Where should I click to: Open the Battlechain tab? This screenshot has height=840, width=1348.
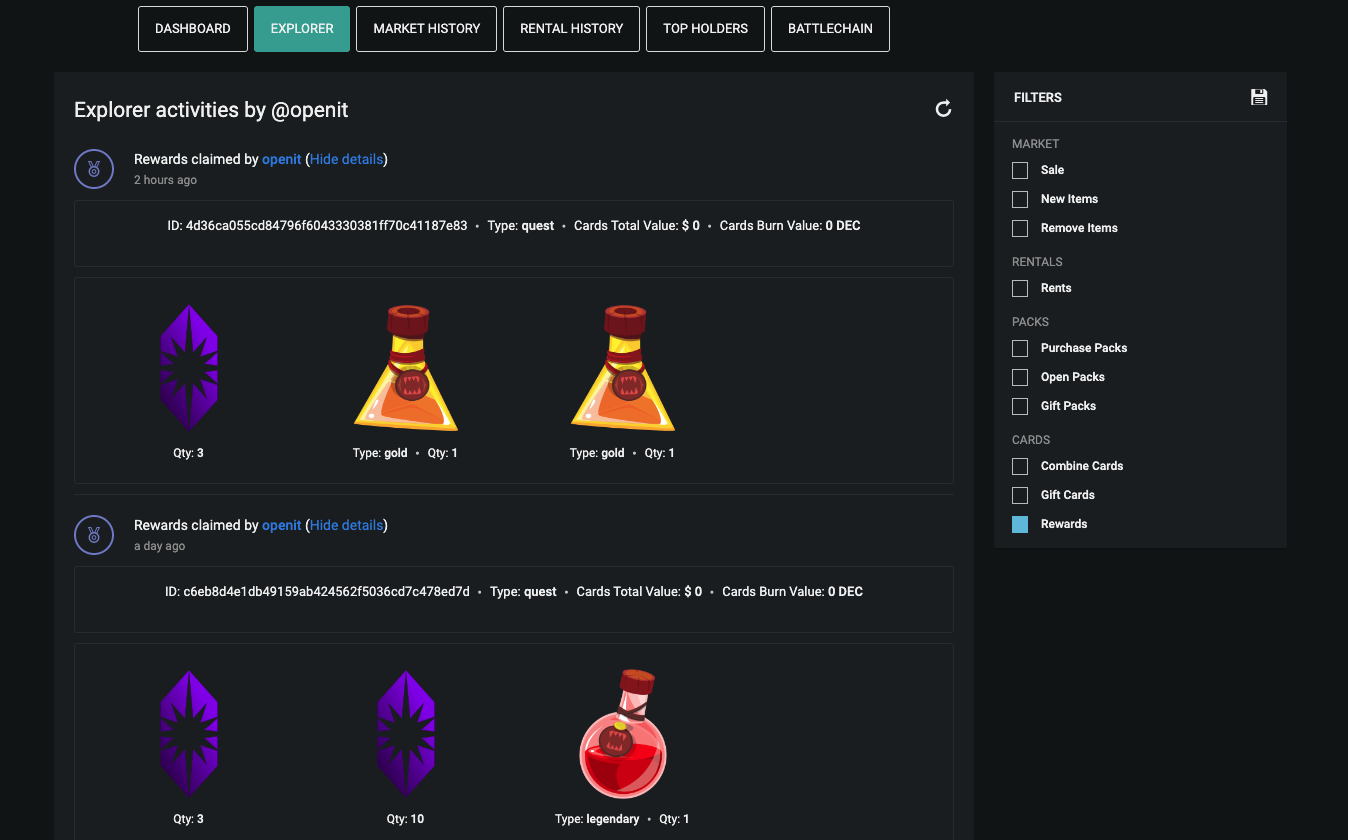pos(830,29)
